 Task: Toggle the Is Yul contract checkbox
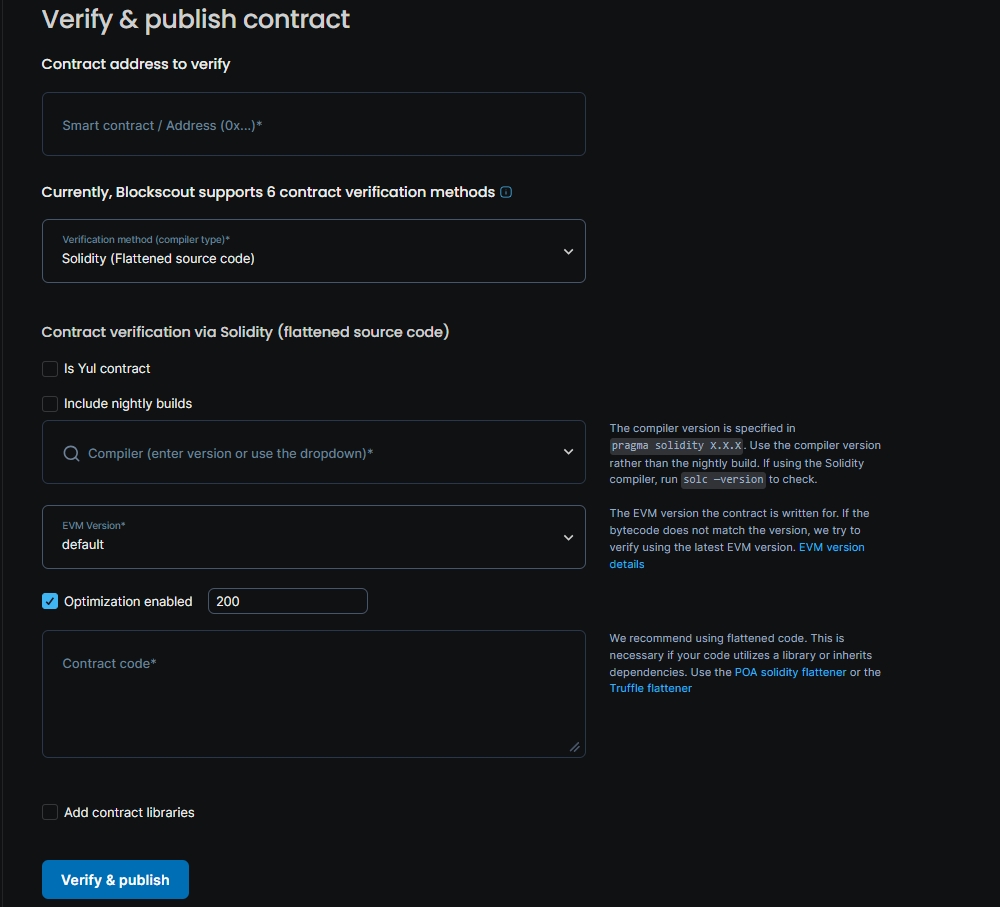point(50,369)
